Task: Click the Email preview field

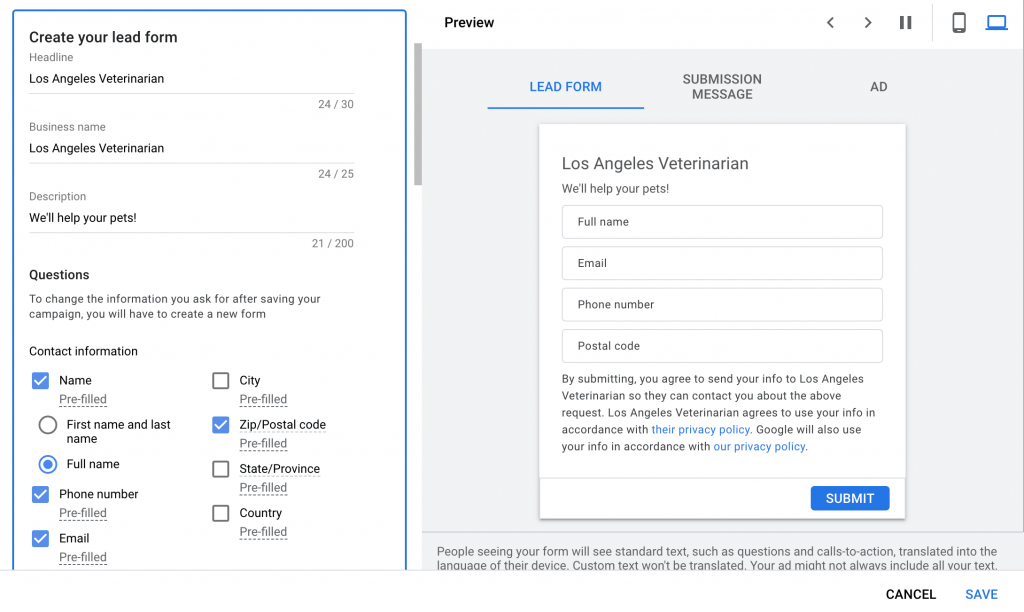Action: tap(722, 263)
